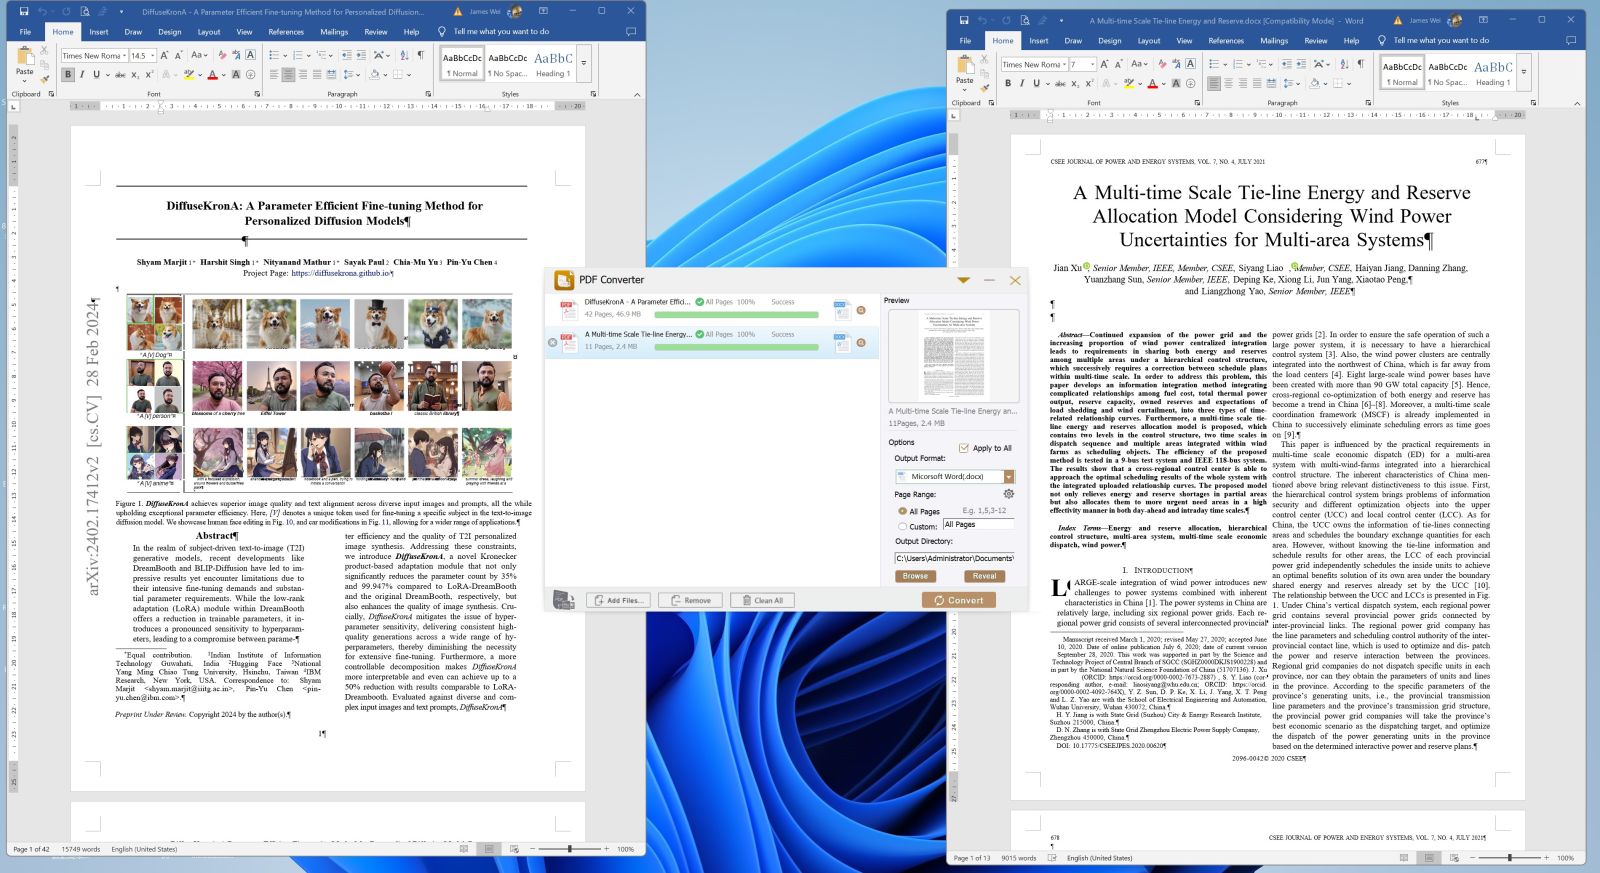Click Read Mode view in DiffuseKronA status bar
The width and height of the screenshot is (1600, 873).
pyautogui.click(x=464, y=849)
